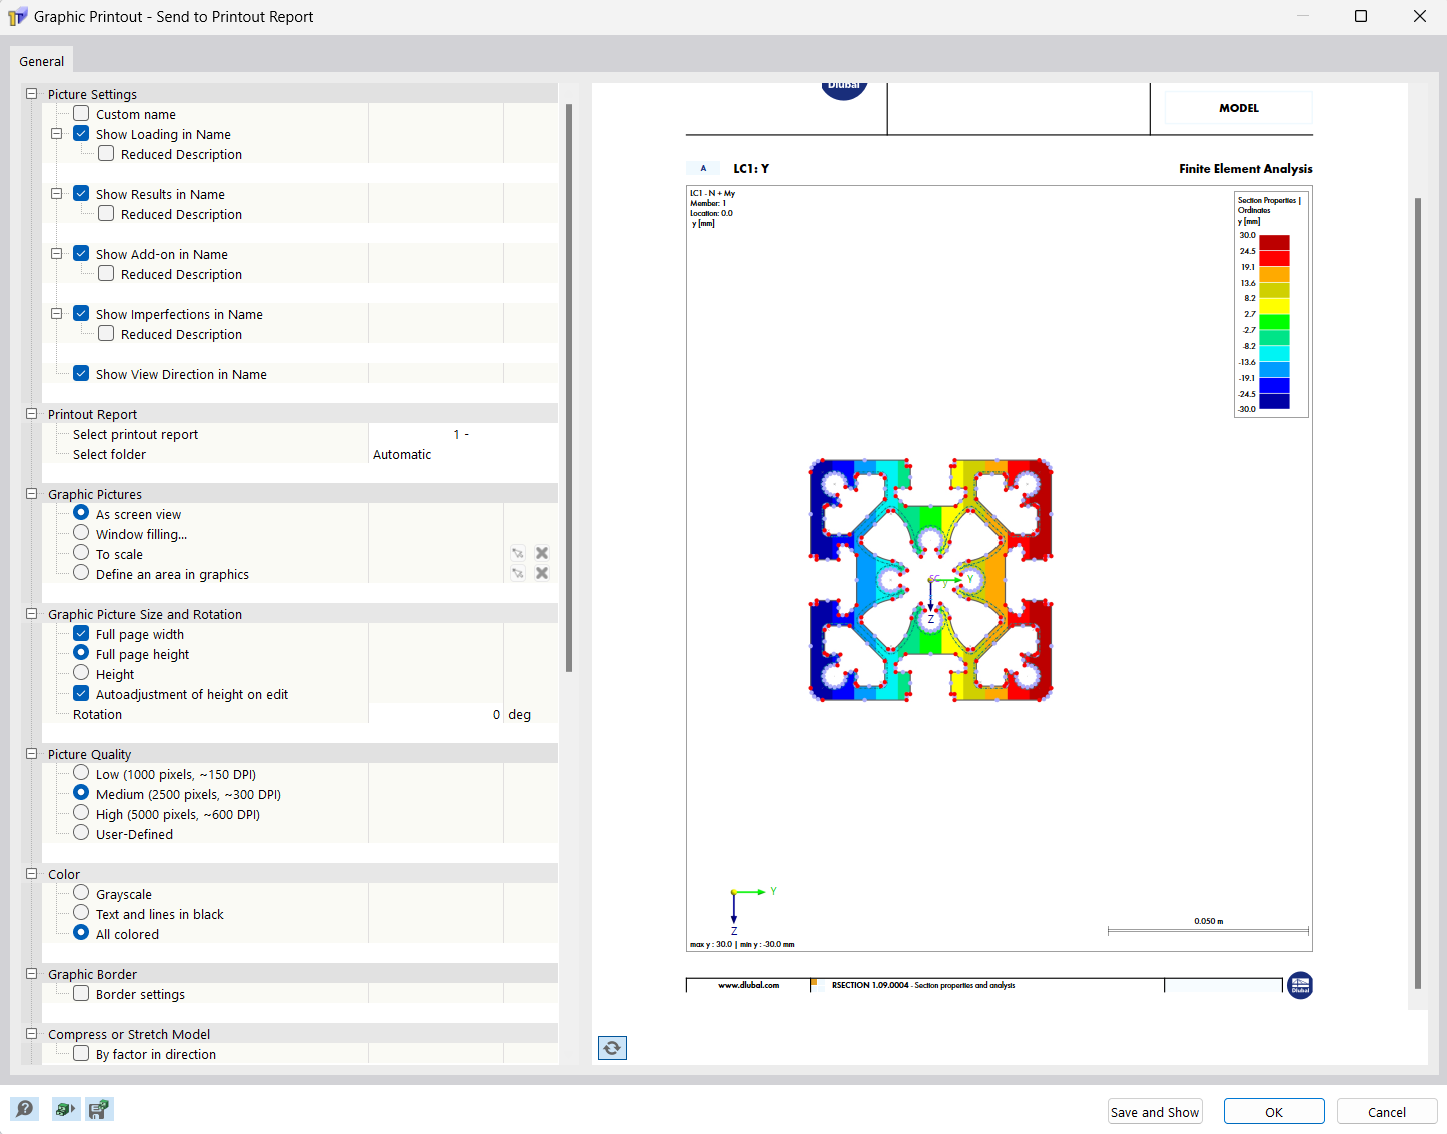
Task: Select Define an area in graphics
Action: (81, 572)
